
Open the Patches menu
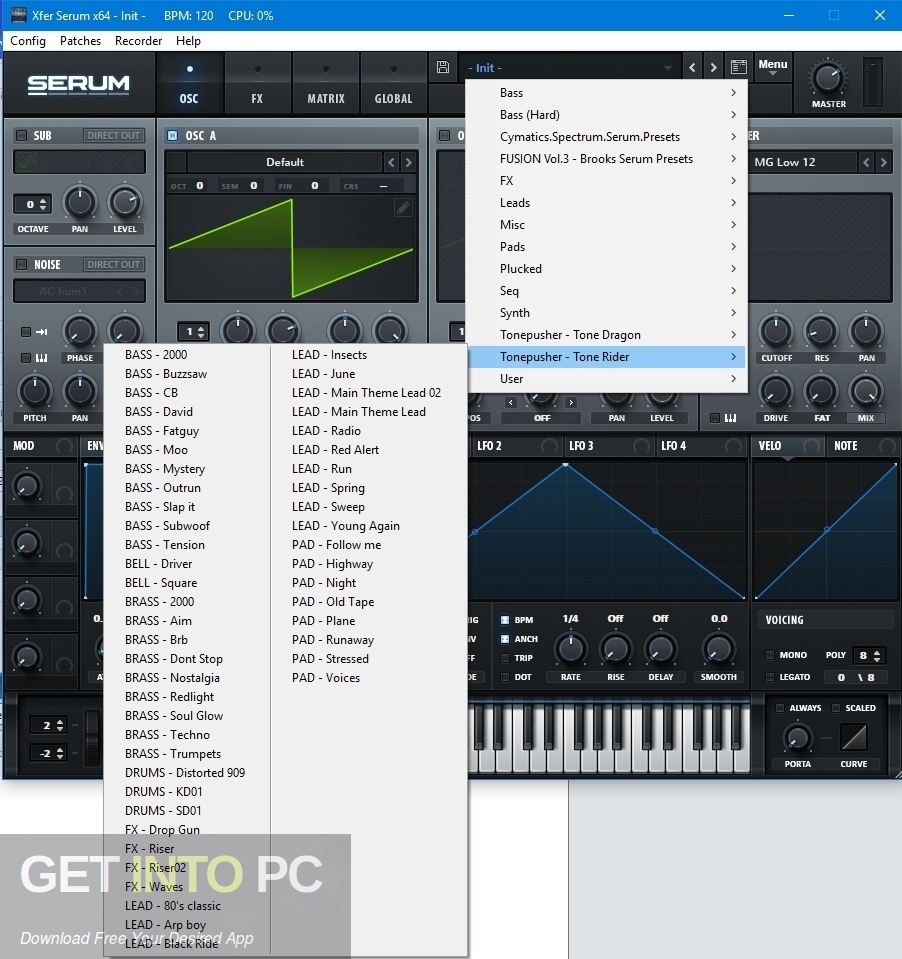pyautogui.click(x=80, y=40)
